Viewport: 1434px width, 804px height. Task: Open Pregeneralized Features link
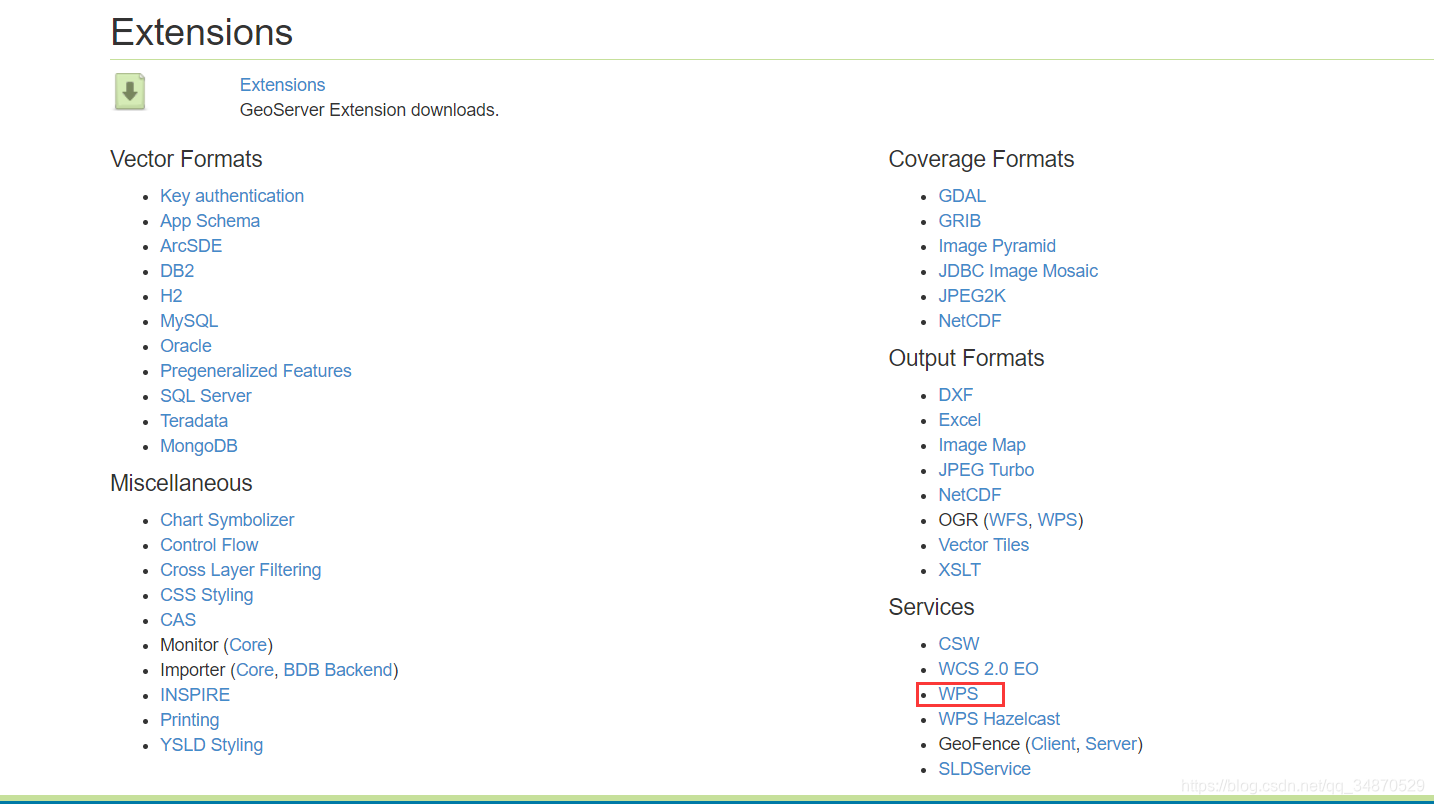coord(256,371)
